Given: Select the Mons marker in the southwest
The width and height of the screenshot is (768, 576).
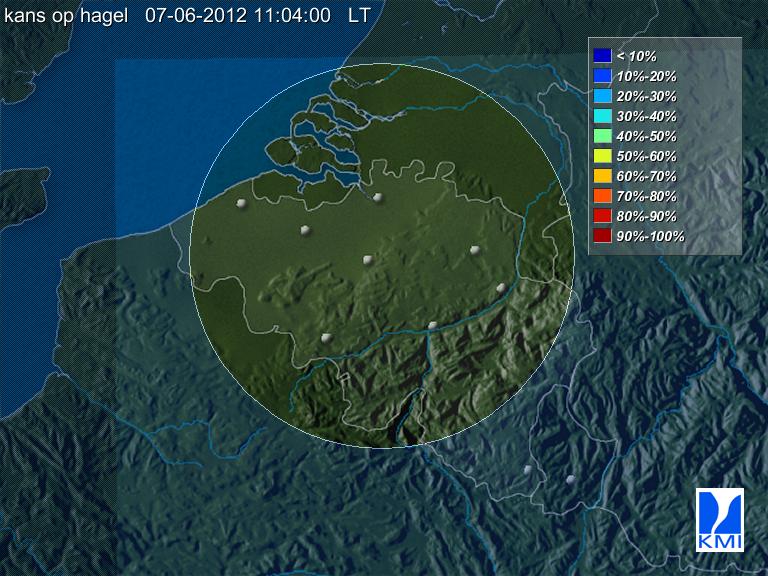Looking at the screenshot, I should [325, 337].
